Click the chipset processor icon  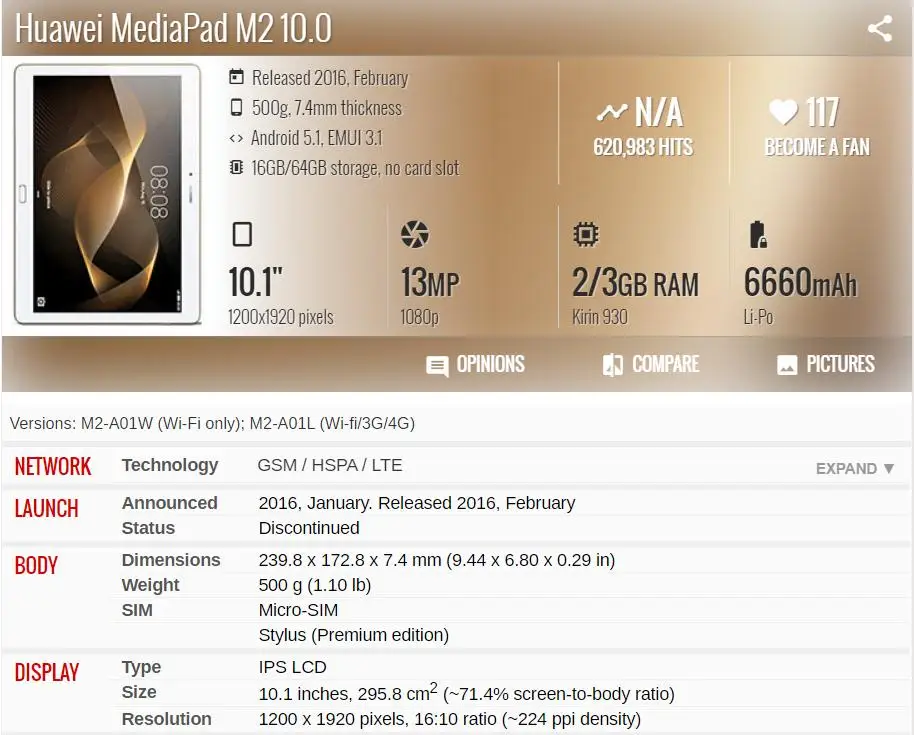tap(586, 234)
